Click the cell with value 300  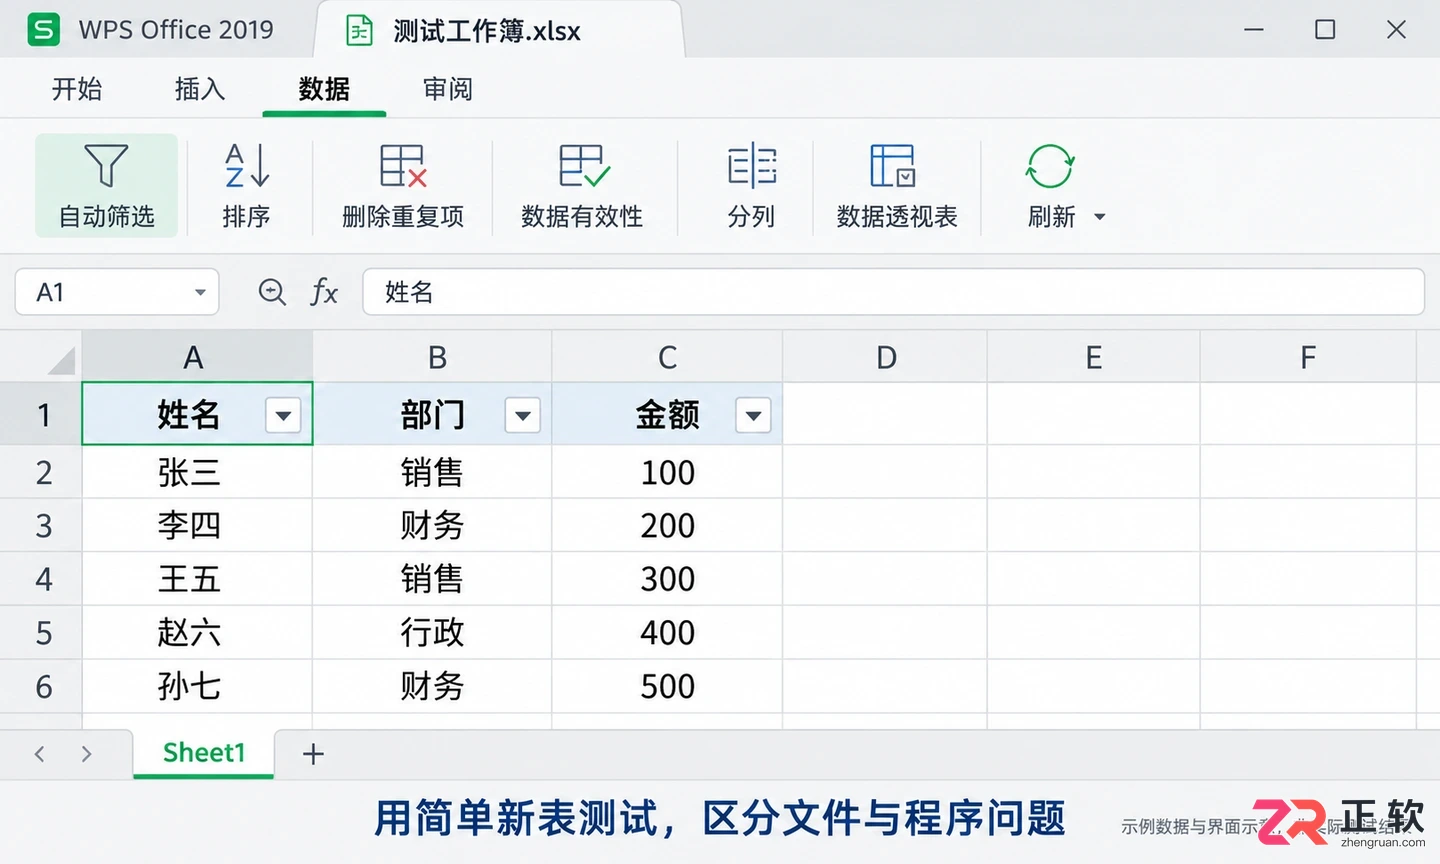pyautogui.click(x=667, y=579)
